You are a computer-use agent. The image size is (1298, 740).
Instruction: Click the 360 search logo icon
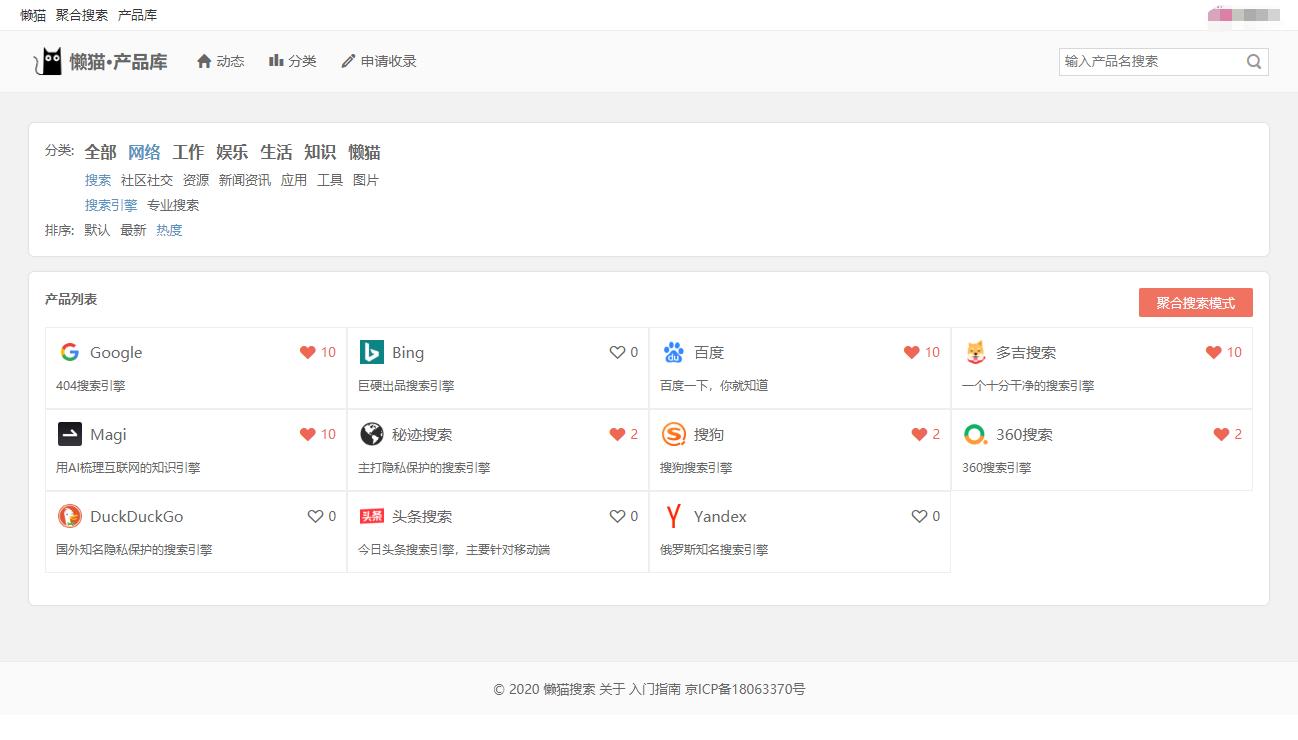pos(975,434)
